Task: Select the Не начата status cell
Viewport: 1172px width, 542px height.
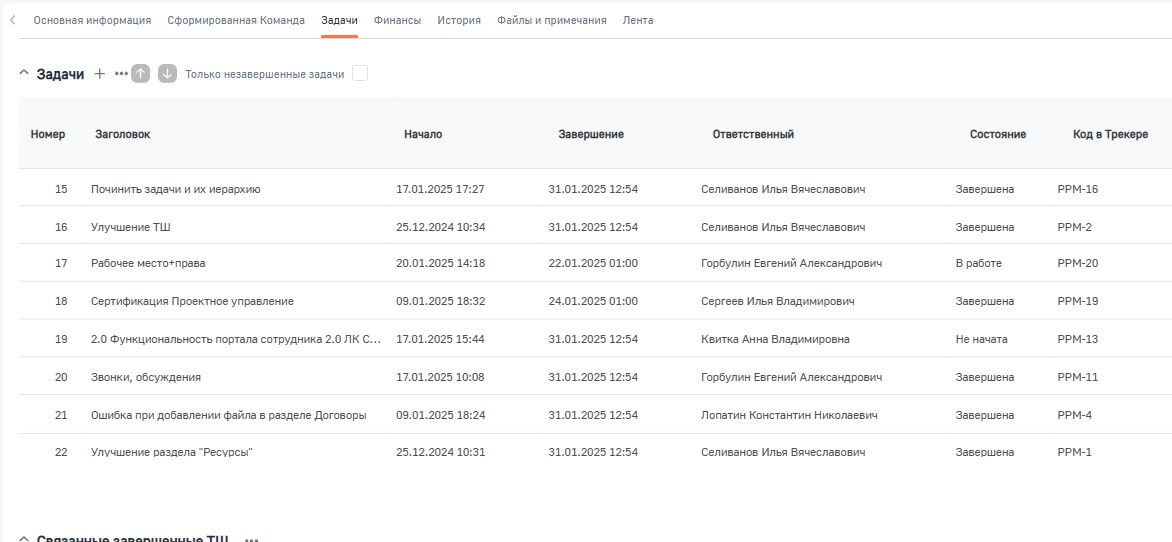Action: (x=981, y=339)
